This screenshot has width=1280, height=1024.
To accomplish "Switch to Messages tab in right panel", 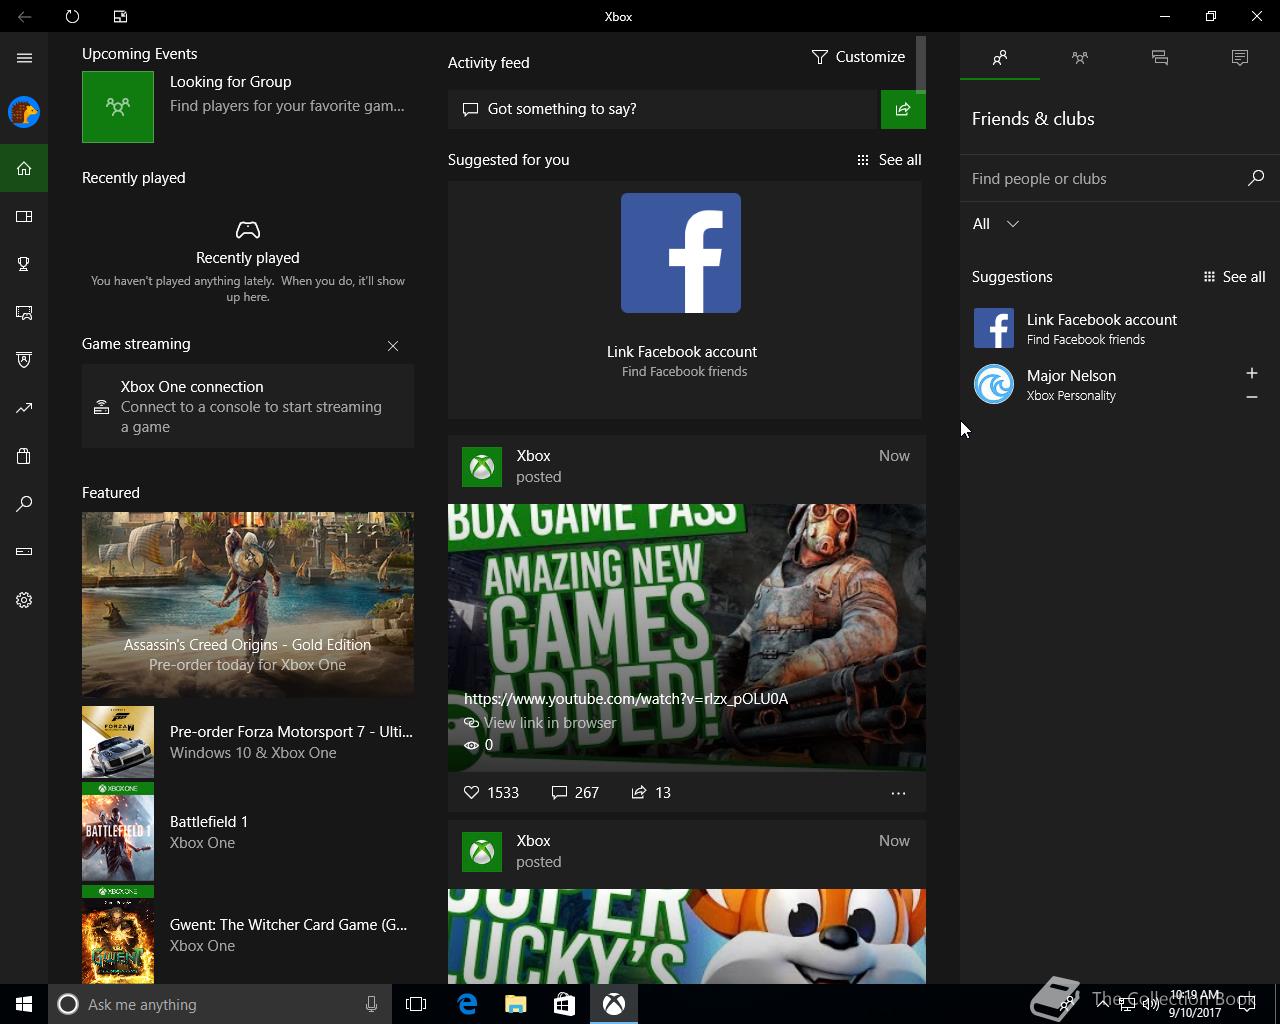I will pos(1160,58).
